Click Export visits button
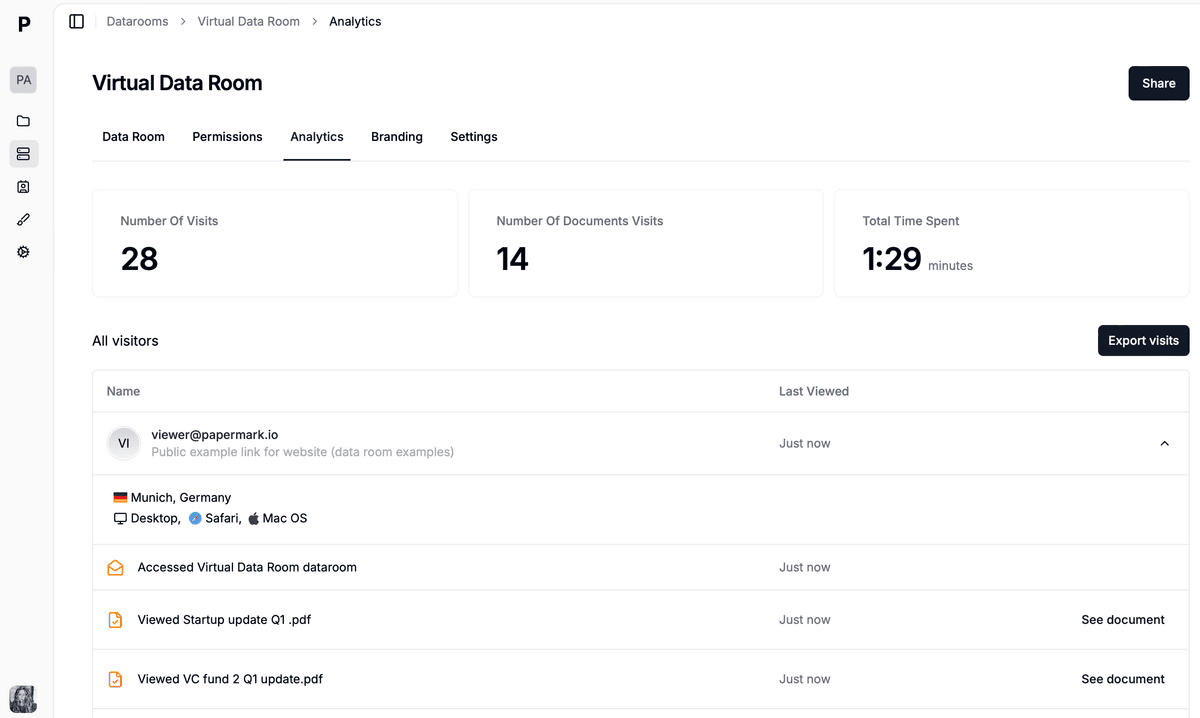Screen dimensions: 1200x718 (1143, 340)
